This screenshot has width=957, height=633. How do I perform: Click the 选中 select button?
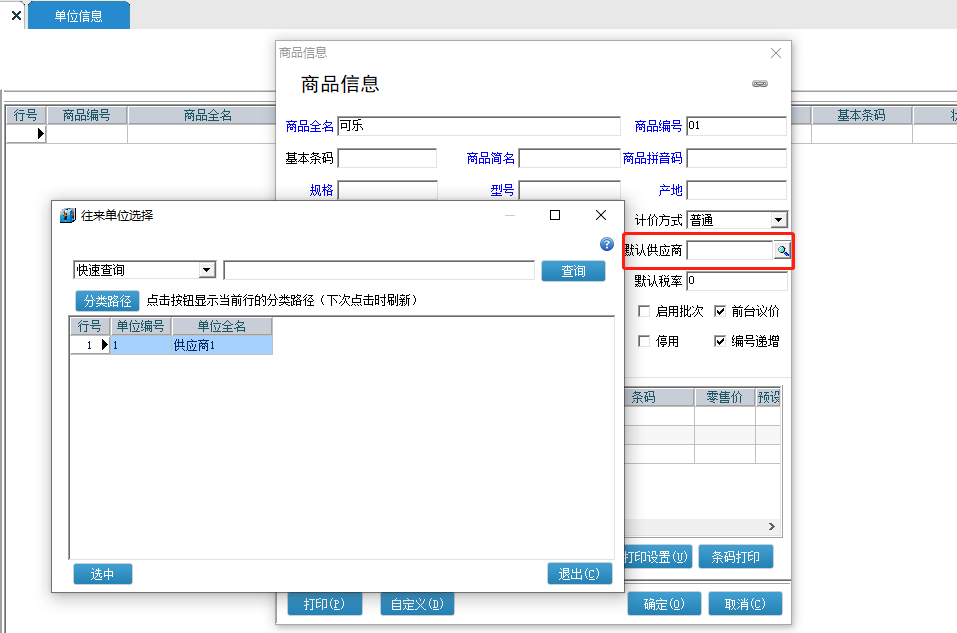(101, 574)
